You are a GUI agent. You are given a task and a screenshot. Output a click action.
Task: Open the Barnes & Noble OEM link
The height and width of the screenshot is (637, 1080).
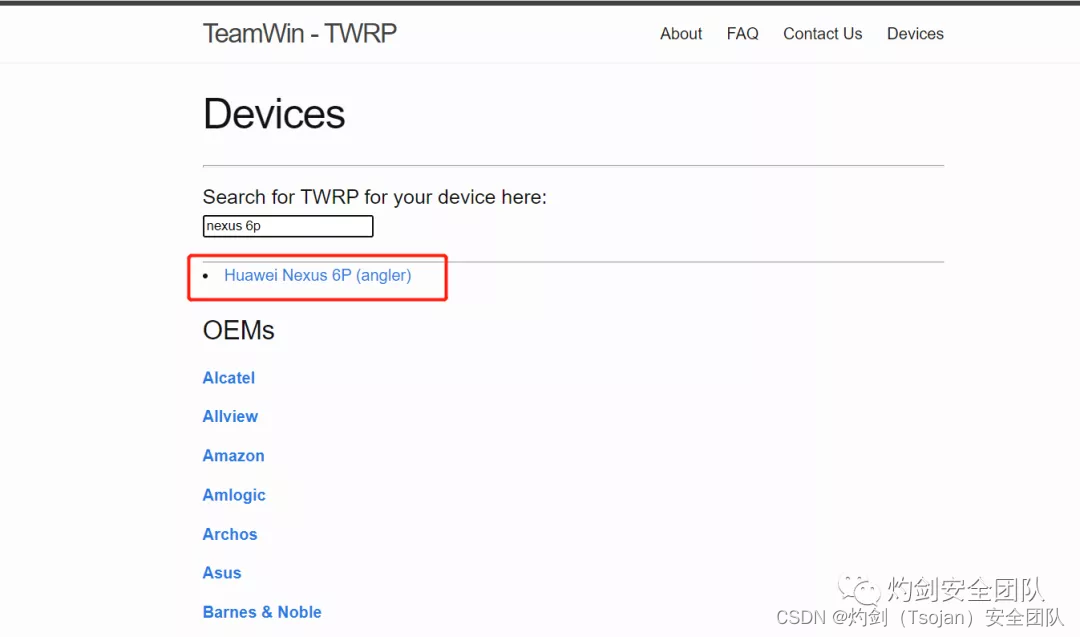[262, 612]
